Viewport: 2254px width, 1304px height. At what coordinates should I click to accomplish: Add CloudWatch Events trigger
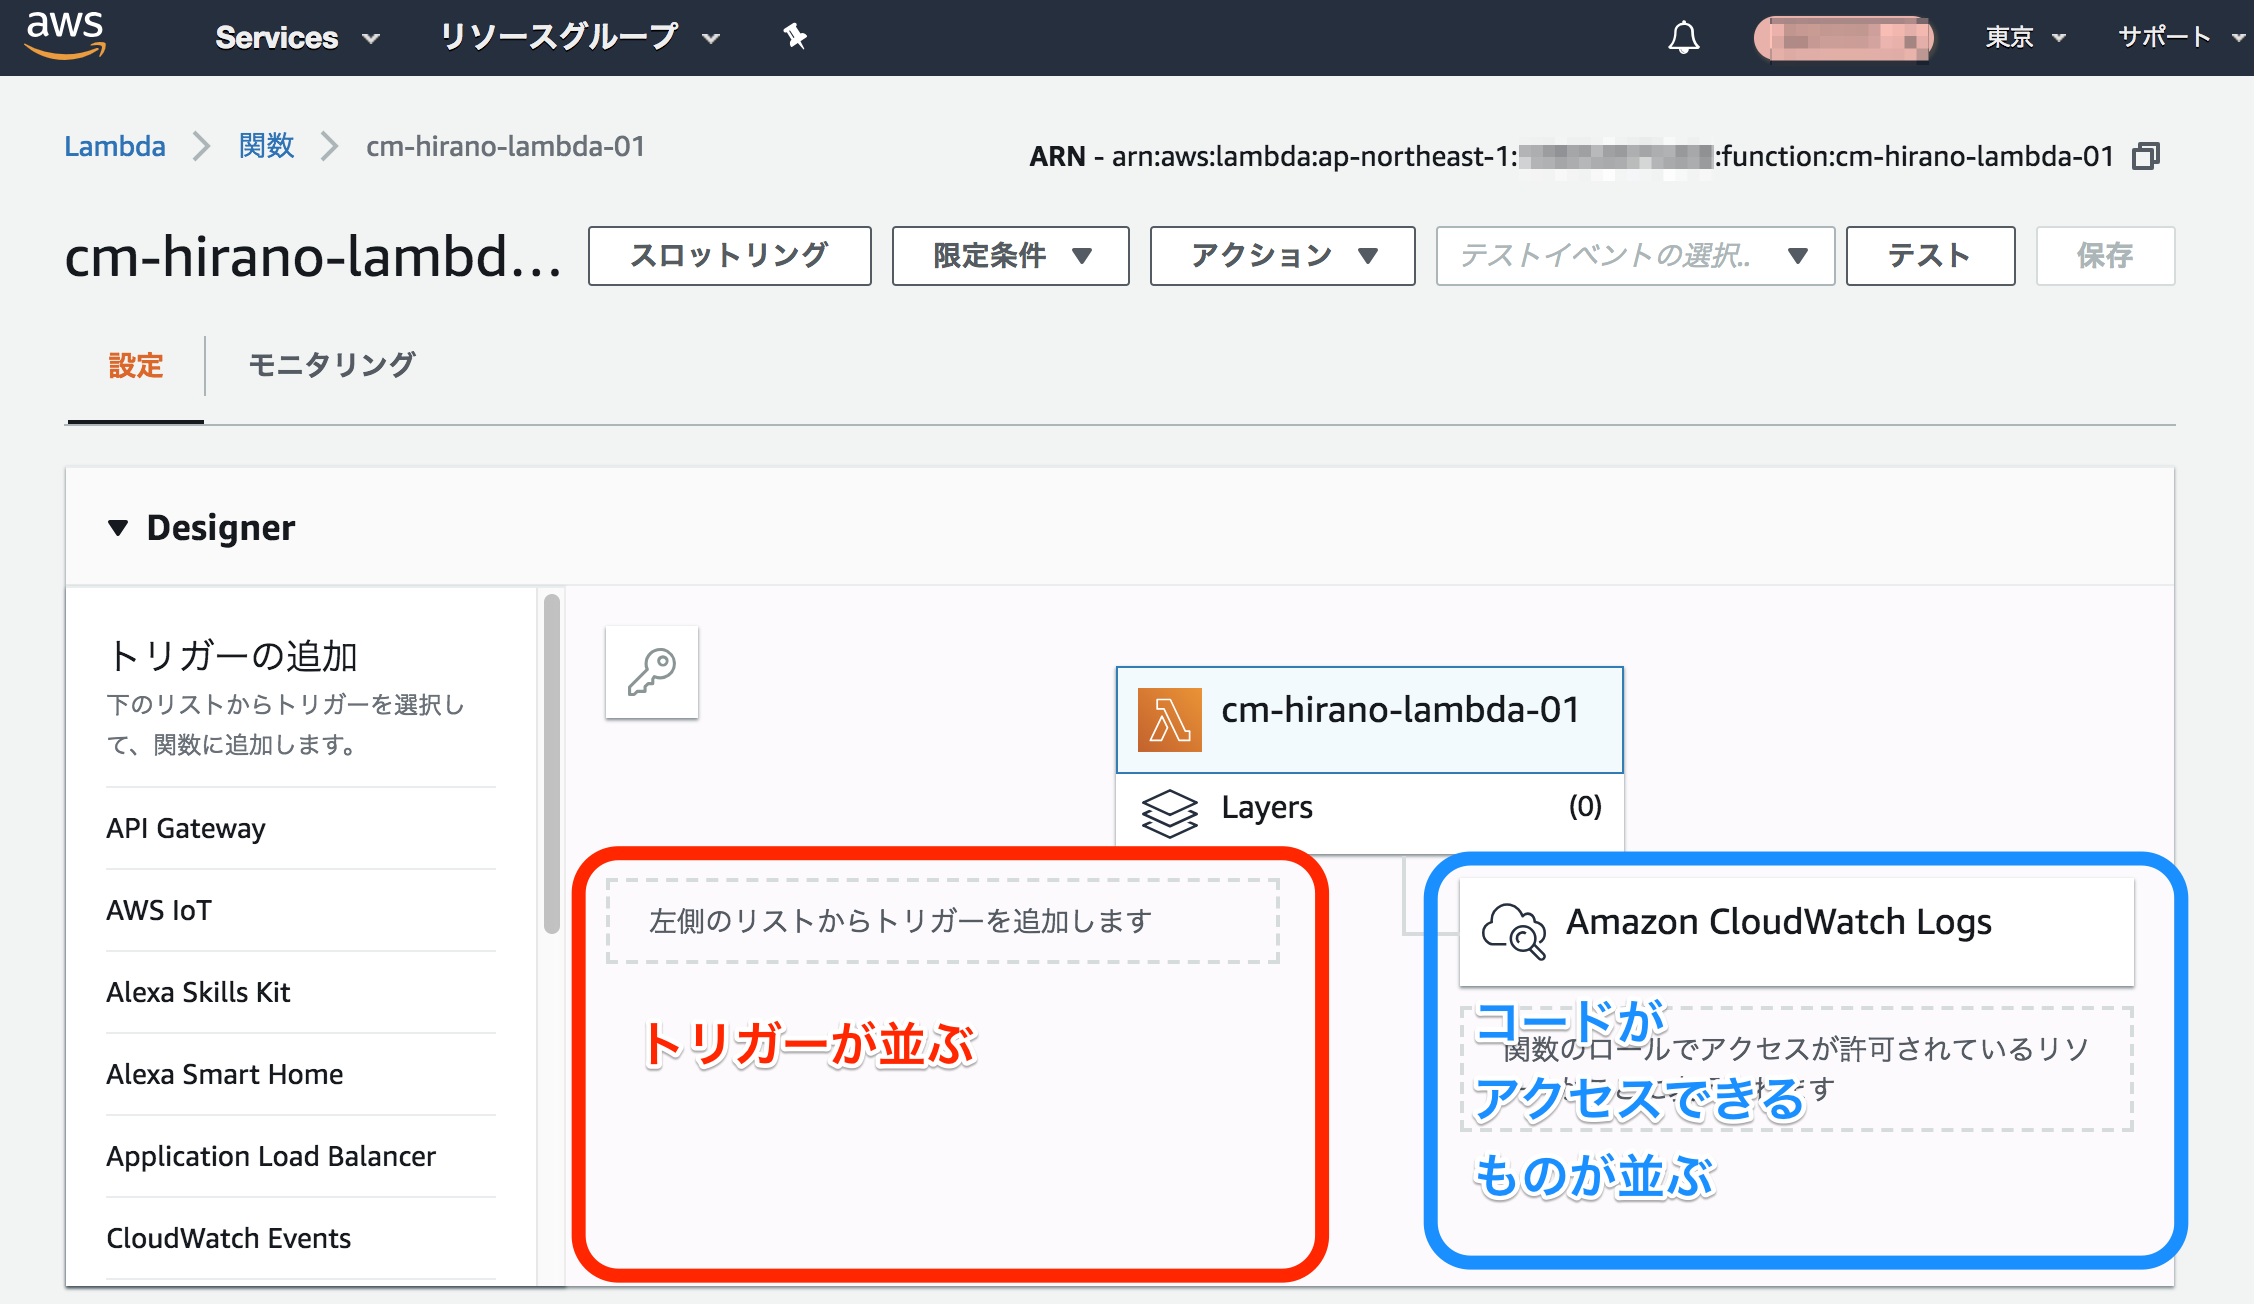click(x=301, y=1238)
